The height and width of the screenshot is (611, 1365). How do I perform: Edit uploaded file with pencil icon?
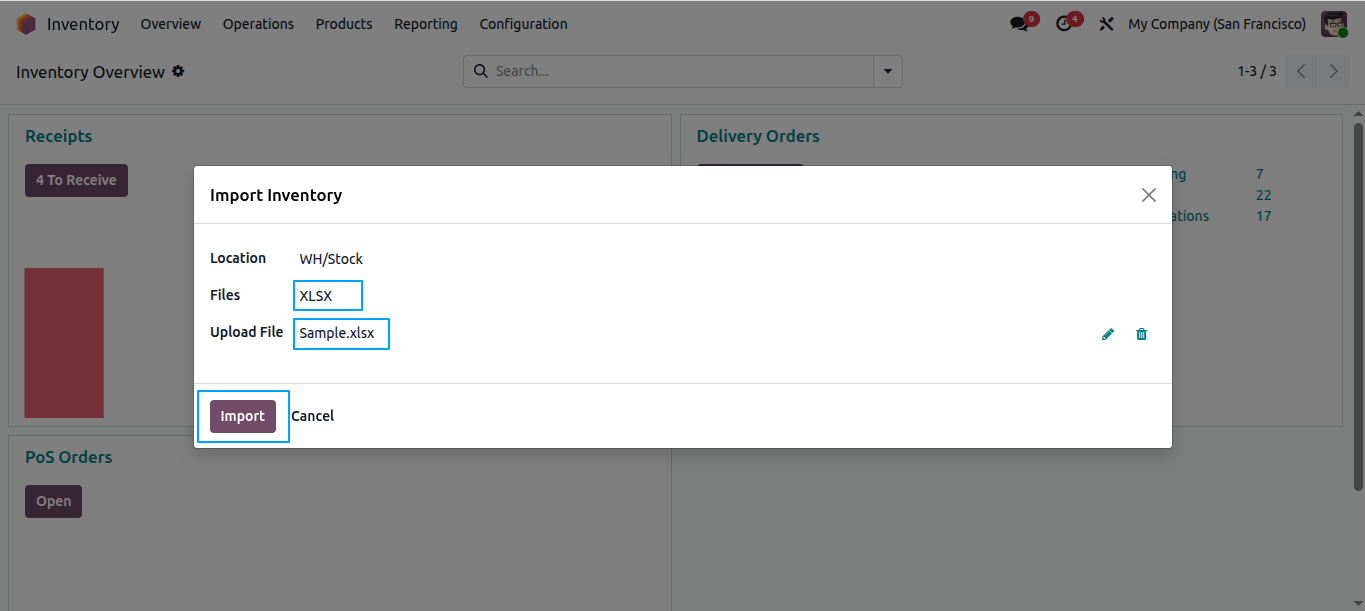point(1108,334)
